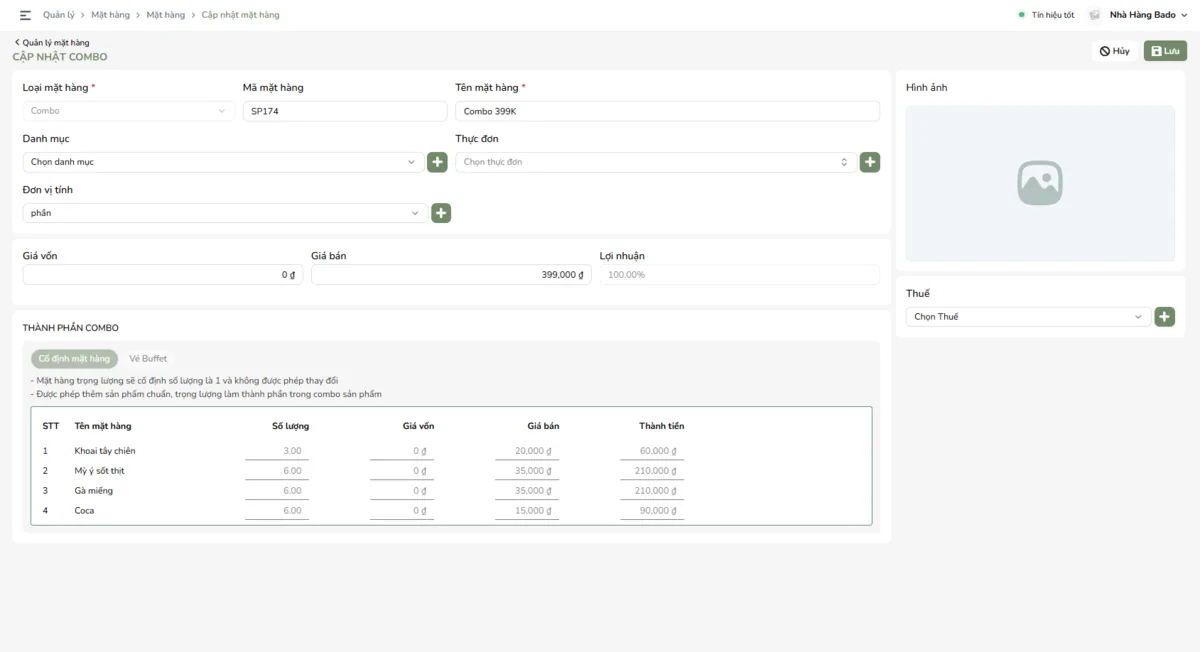1200x652 pixels.
Task: Click the Mã mặt hàng field SP174
Action: [x=345, y=111]
